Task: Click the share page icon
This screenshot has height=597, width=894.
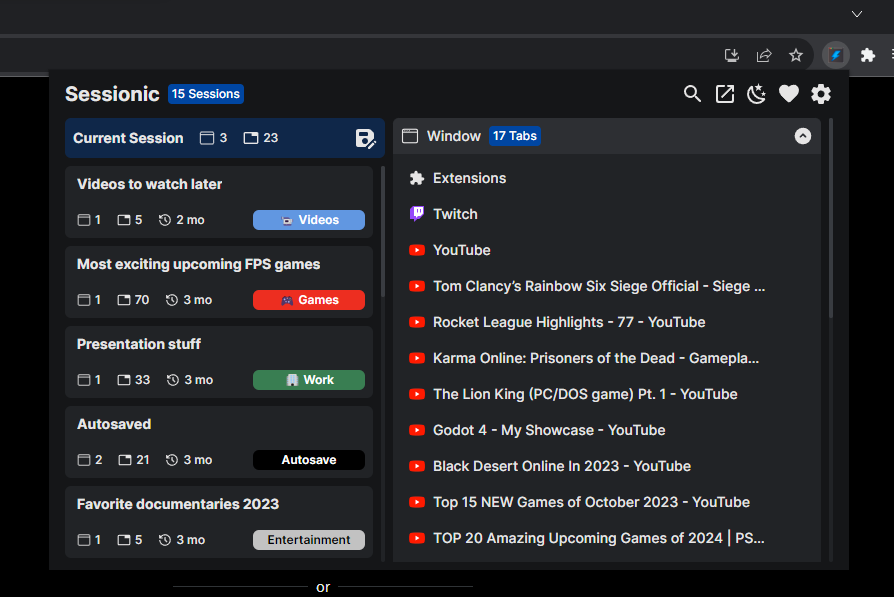Action: click(763, 55)
